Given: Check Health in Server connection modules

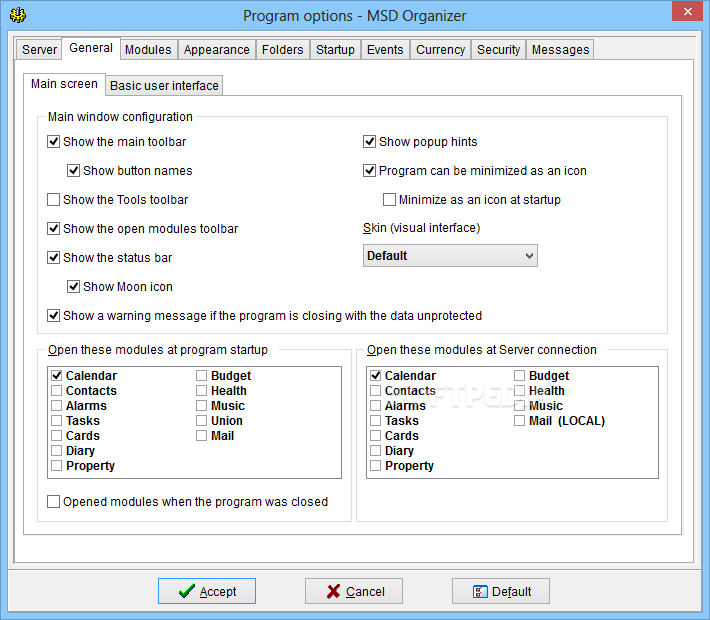Looking at the screenshot, I should click(519, 390).
